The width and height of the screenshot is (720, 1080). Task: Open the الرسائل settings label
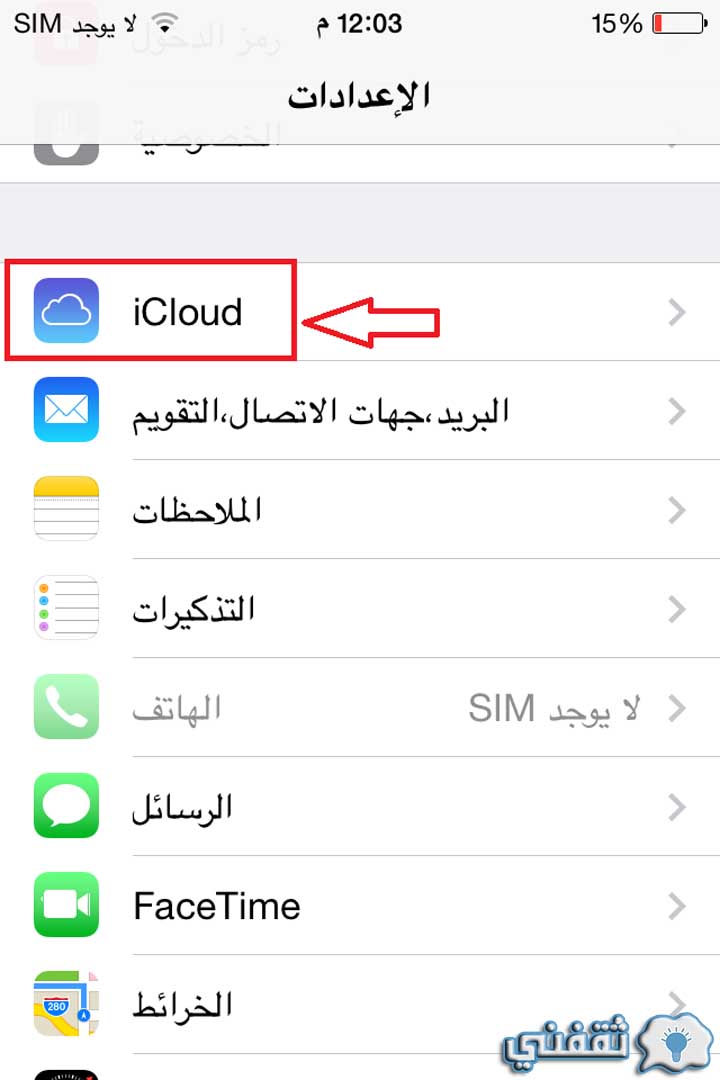[x=182, y=808]
